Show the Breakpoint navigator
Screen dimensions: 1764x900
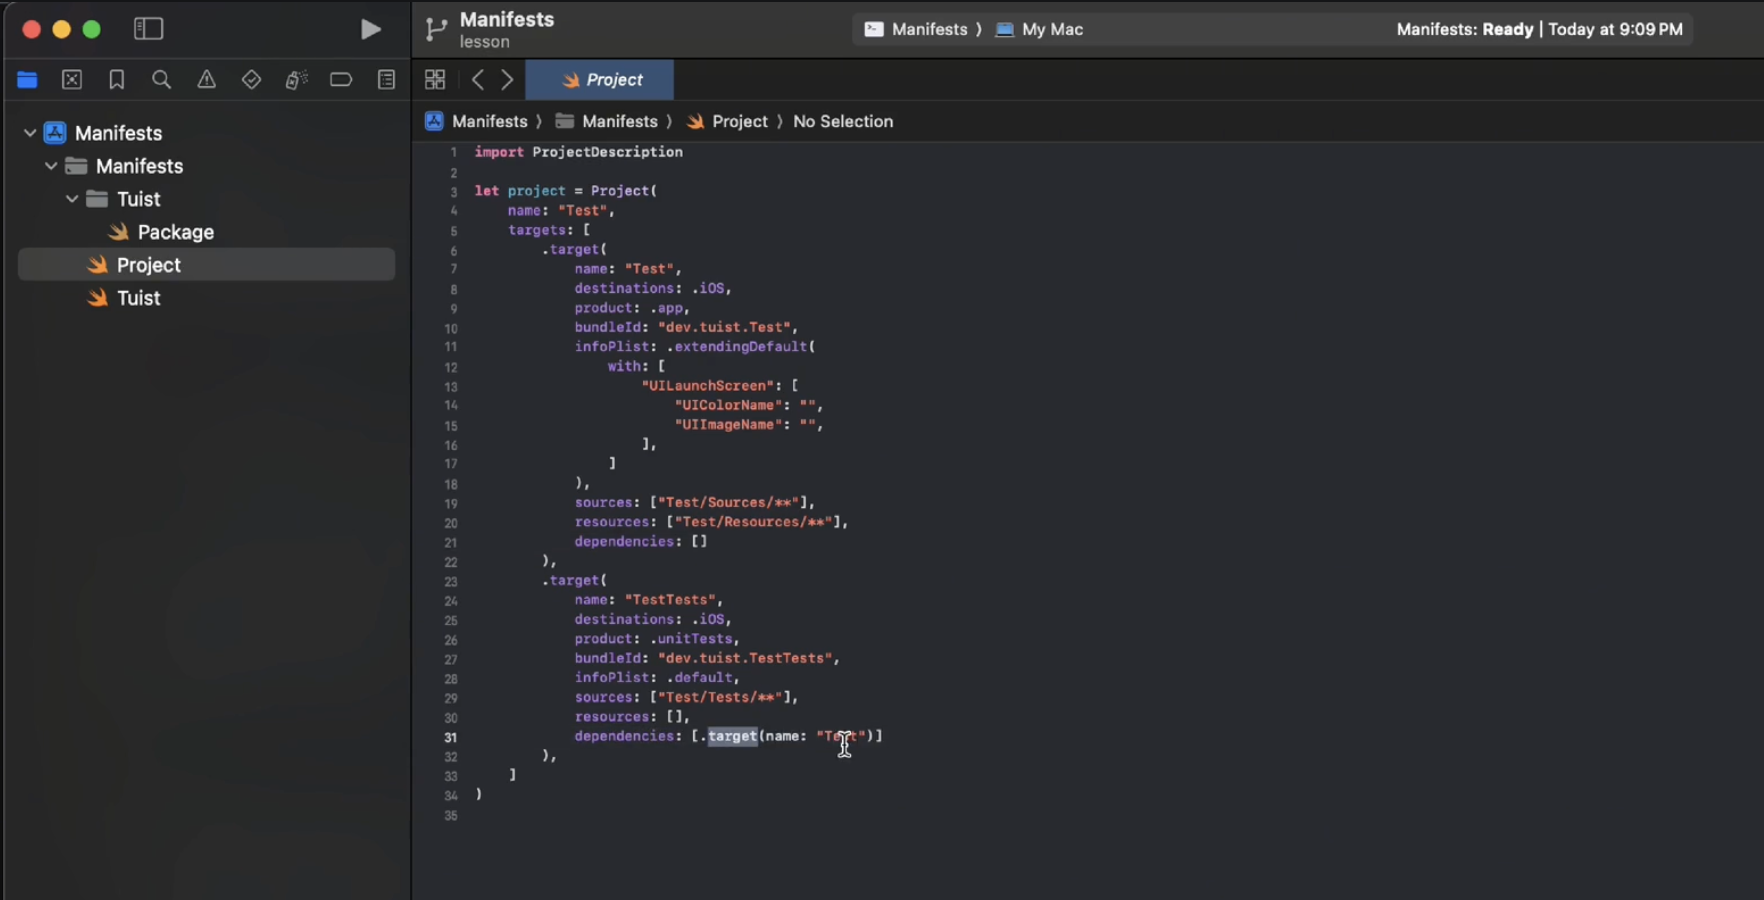tap(341, 80)
